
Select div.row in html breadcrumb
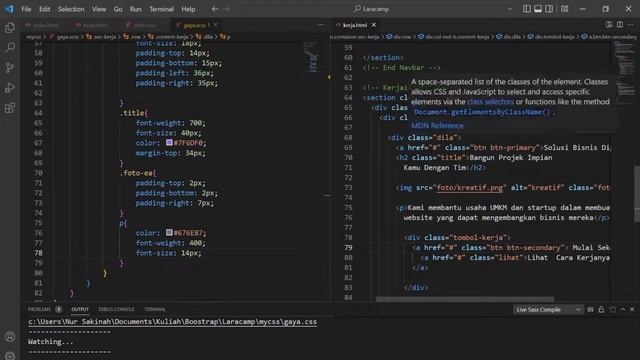pos(399,37)
